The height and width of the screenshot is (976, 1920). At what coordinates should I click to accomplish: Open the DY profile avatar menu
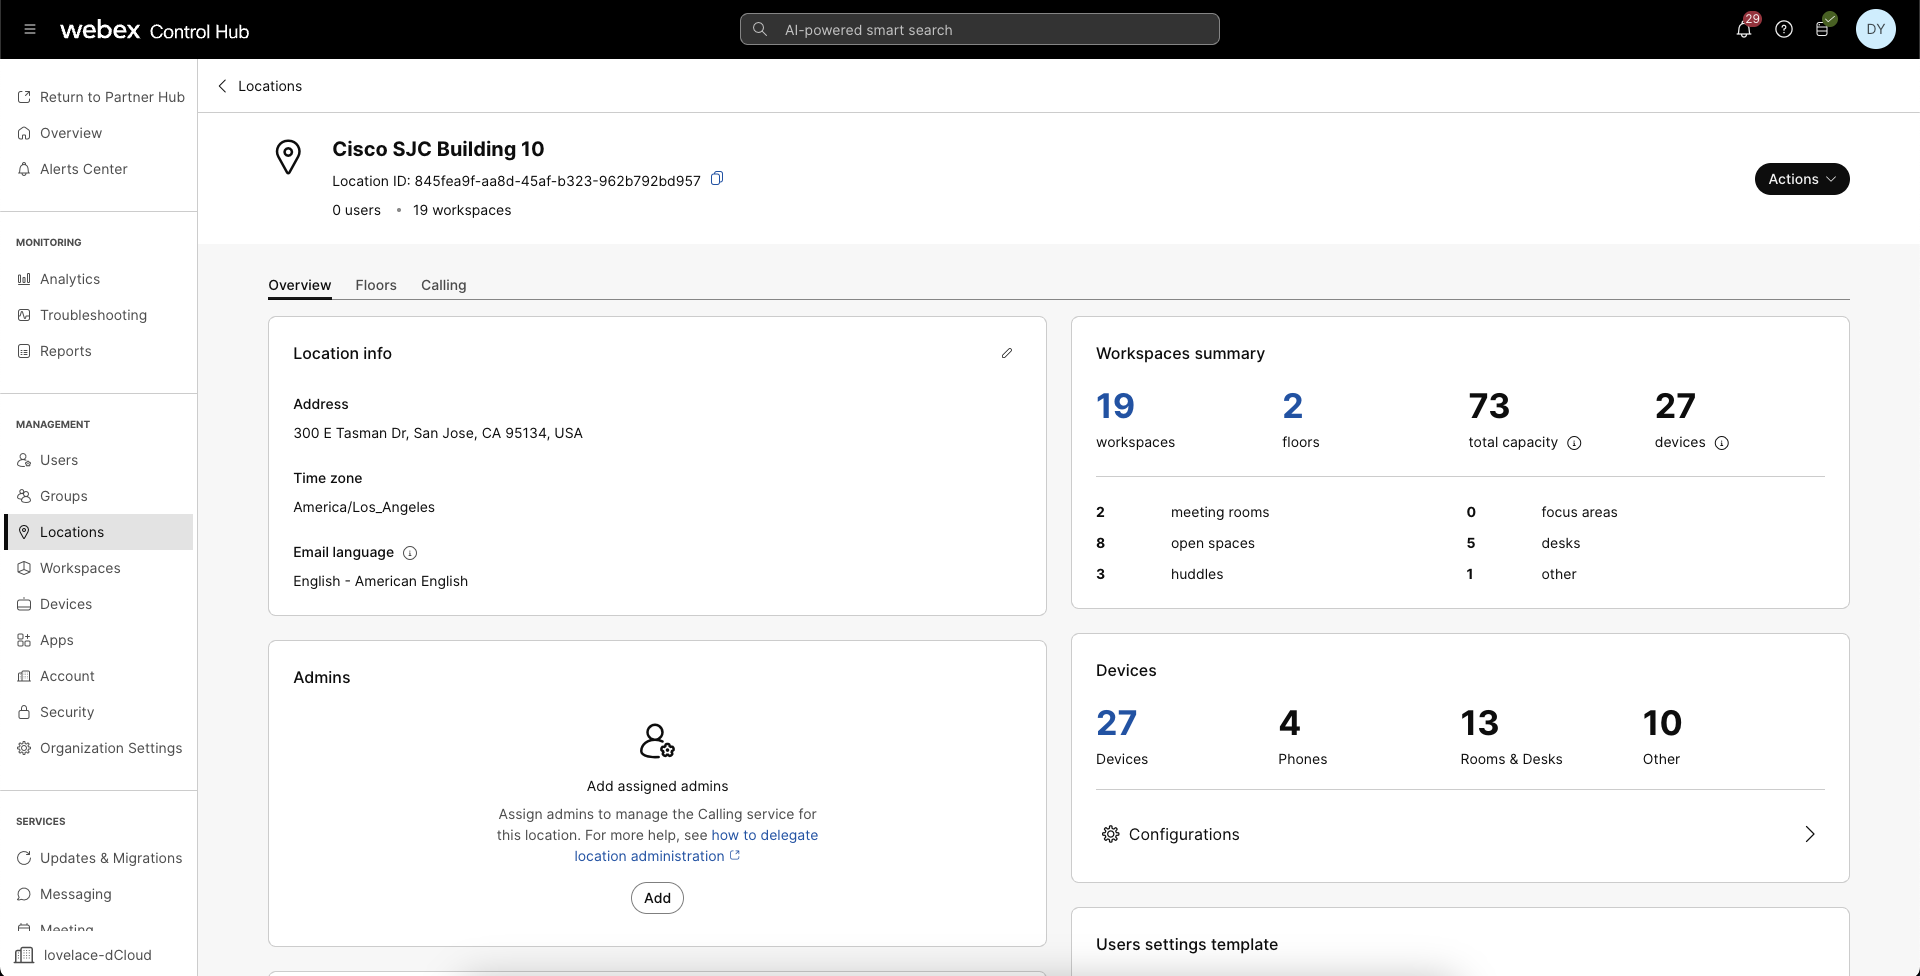[x=1876, y=29]
